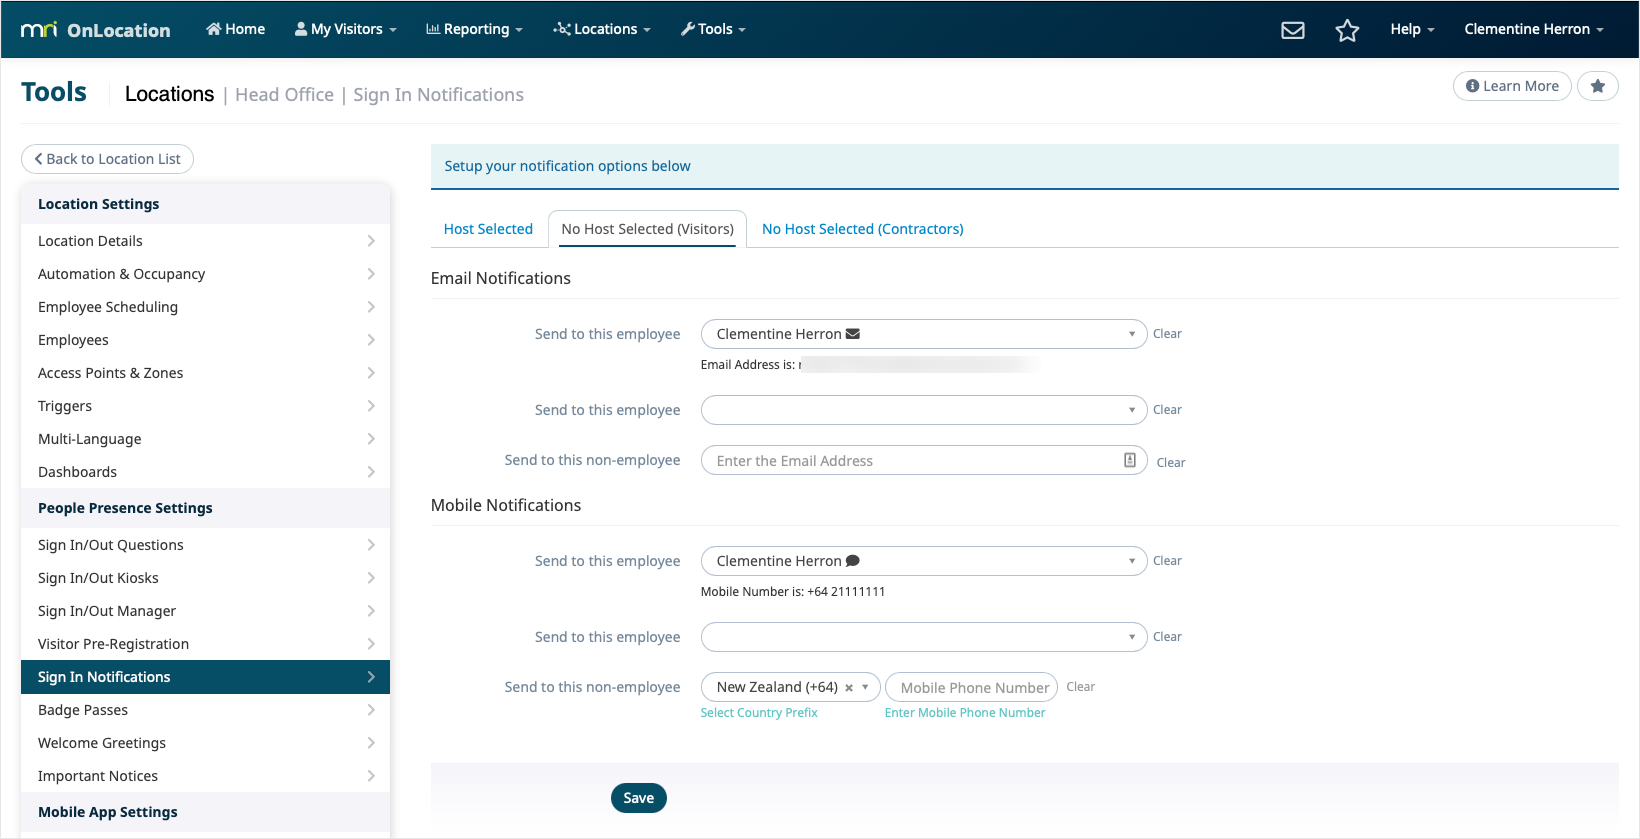1640x839 pixels.
Task: Open the New Zealand (+64) country prefix dropdown
Action: [x=790, y=687]
